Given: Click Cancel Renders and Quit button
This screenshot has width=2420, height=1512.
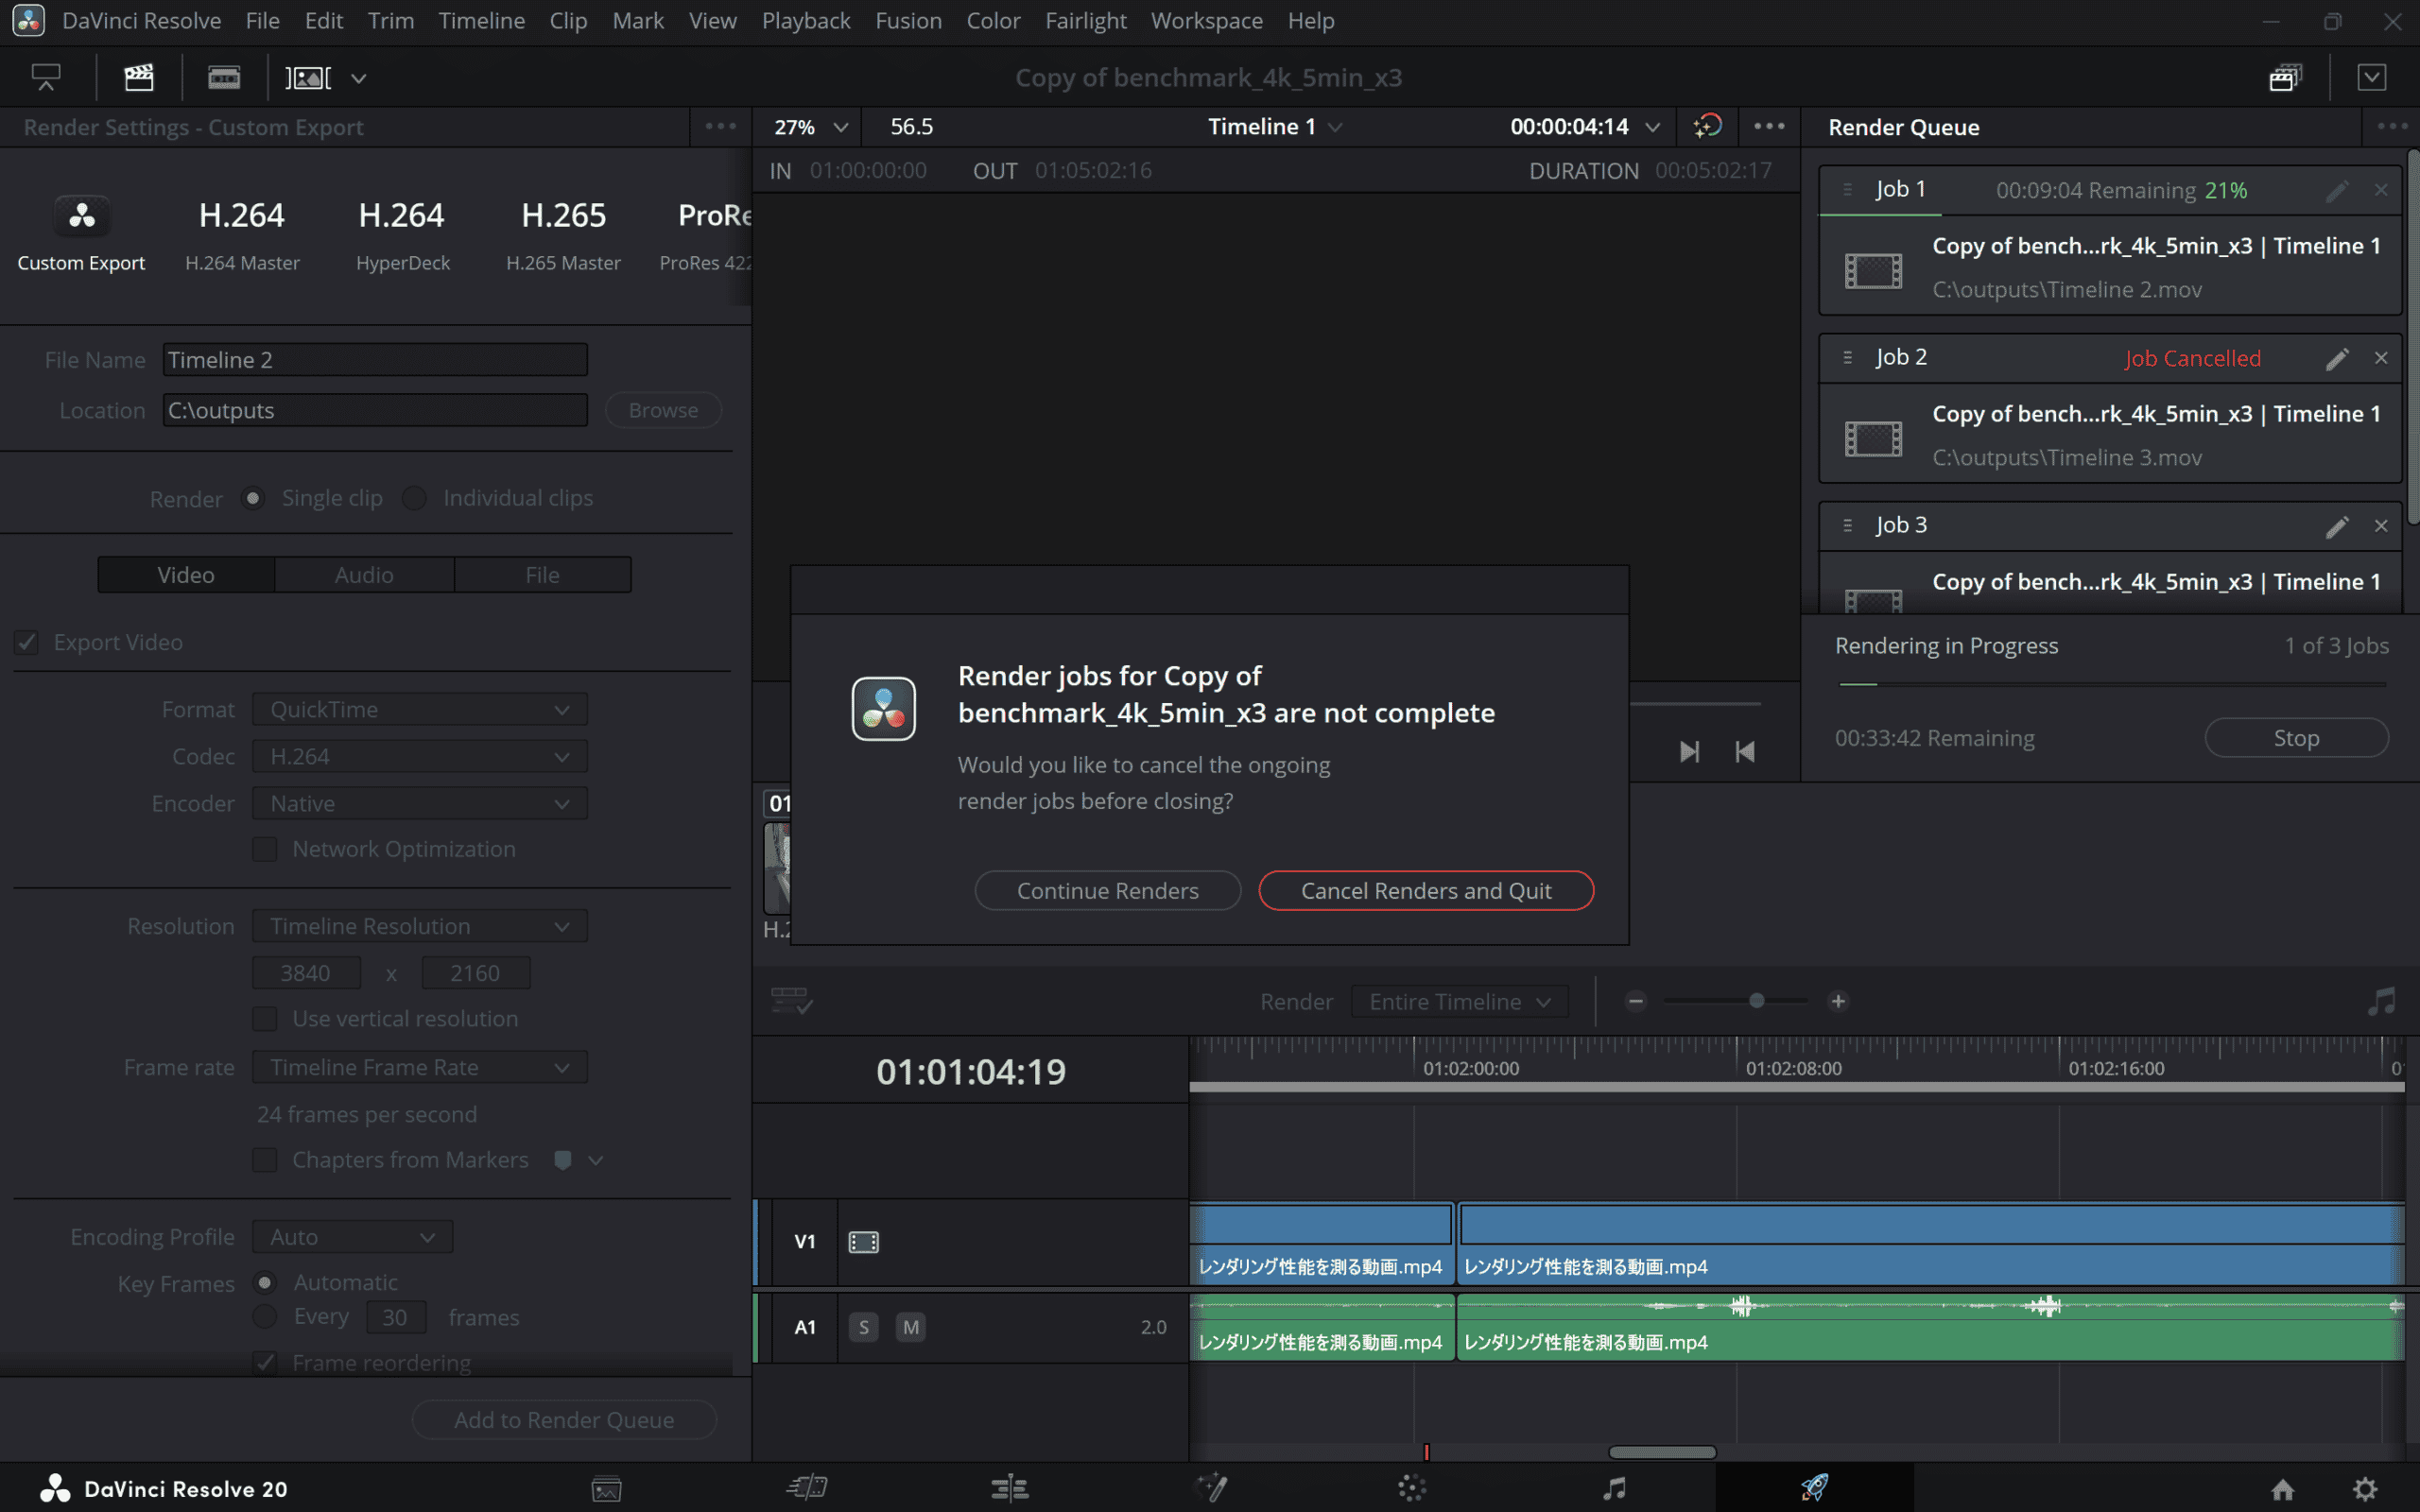Looking at the screenshot, I should (x=1426, y=890).
